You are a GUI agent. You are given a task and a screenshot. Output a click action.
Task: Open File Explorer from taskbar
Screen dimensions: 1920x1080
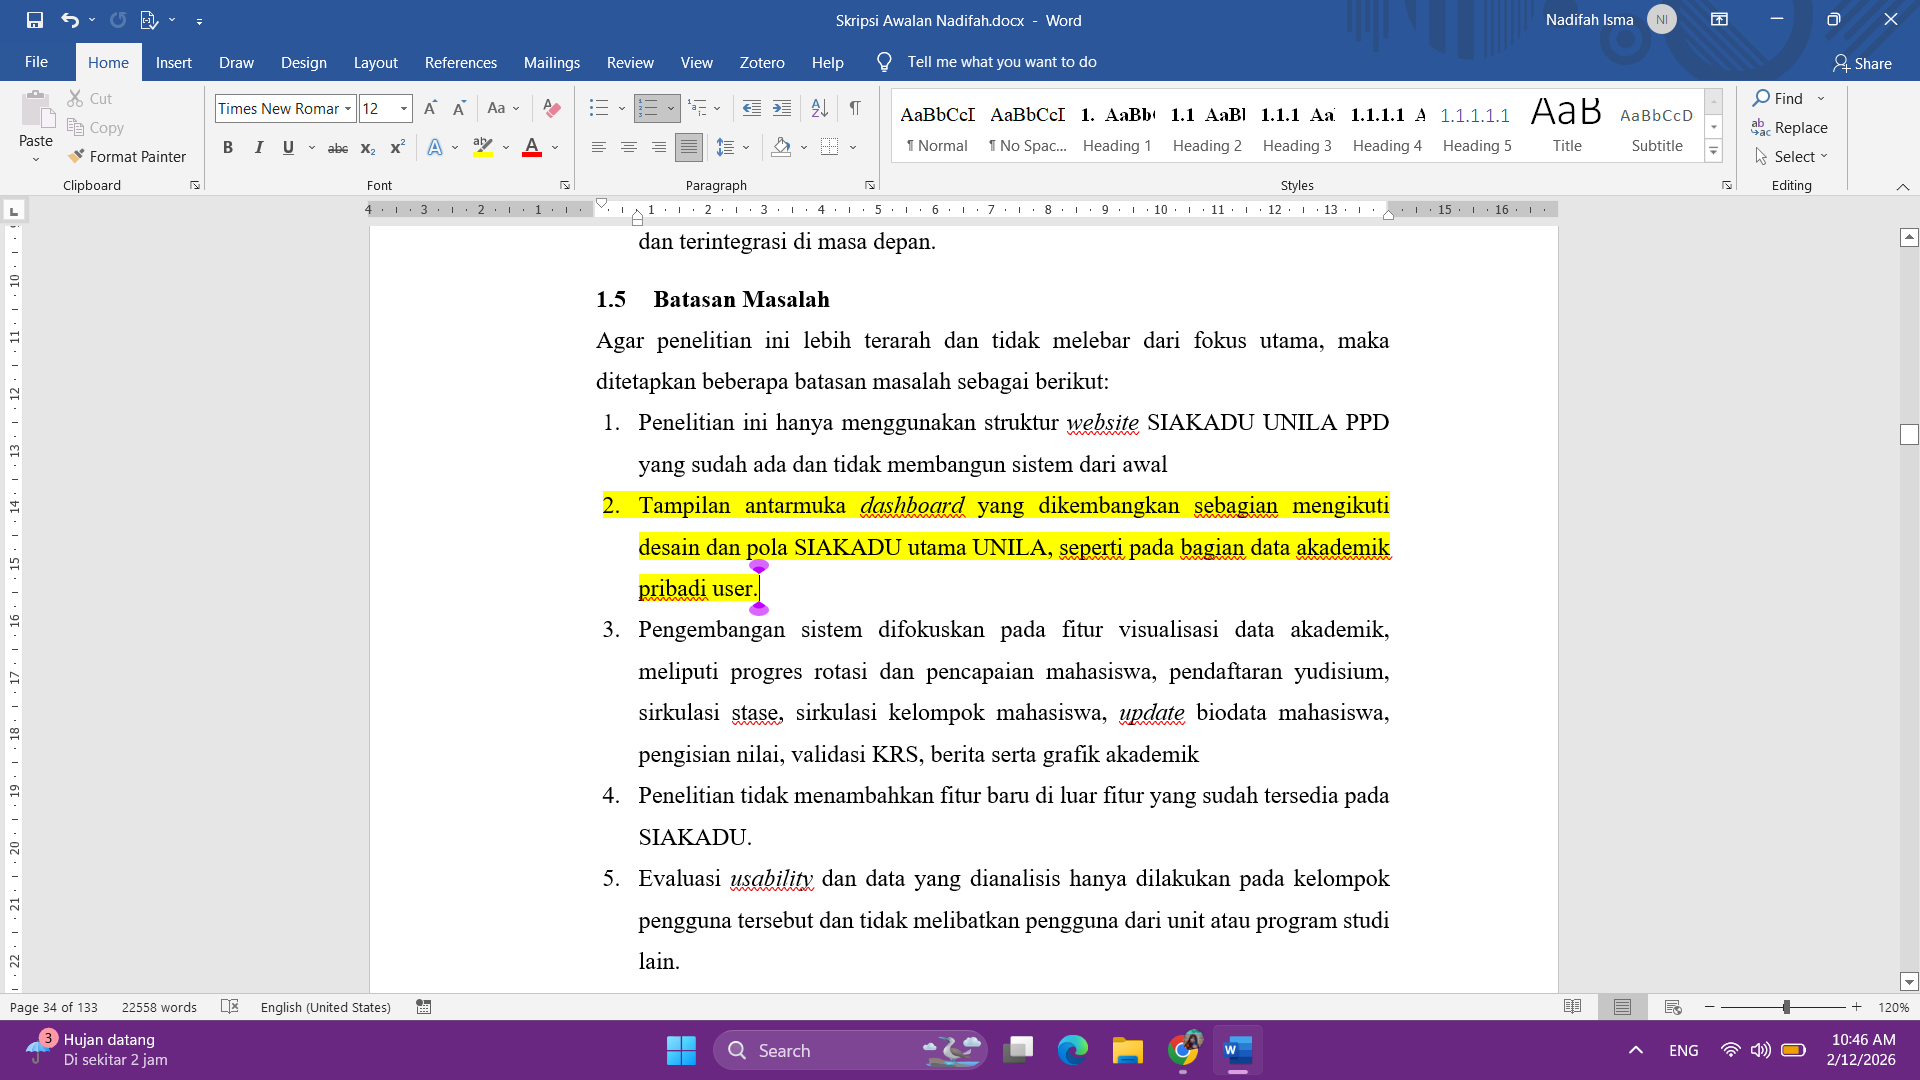[x=1127, y=1050]
